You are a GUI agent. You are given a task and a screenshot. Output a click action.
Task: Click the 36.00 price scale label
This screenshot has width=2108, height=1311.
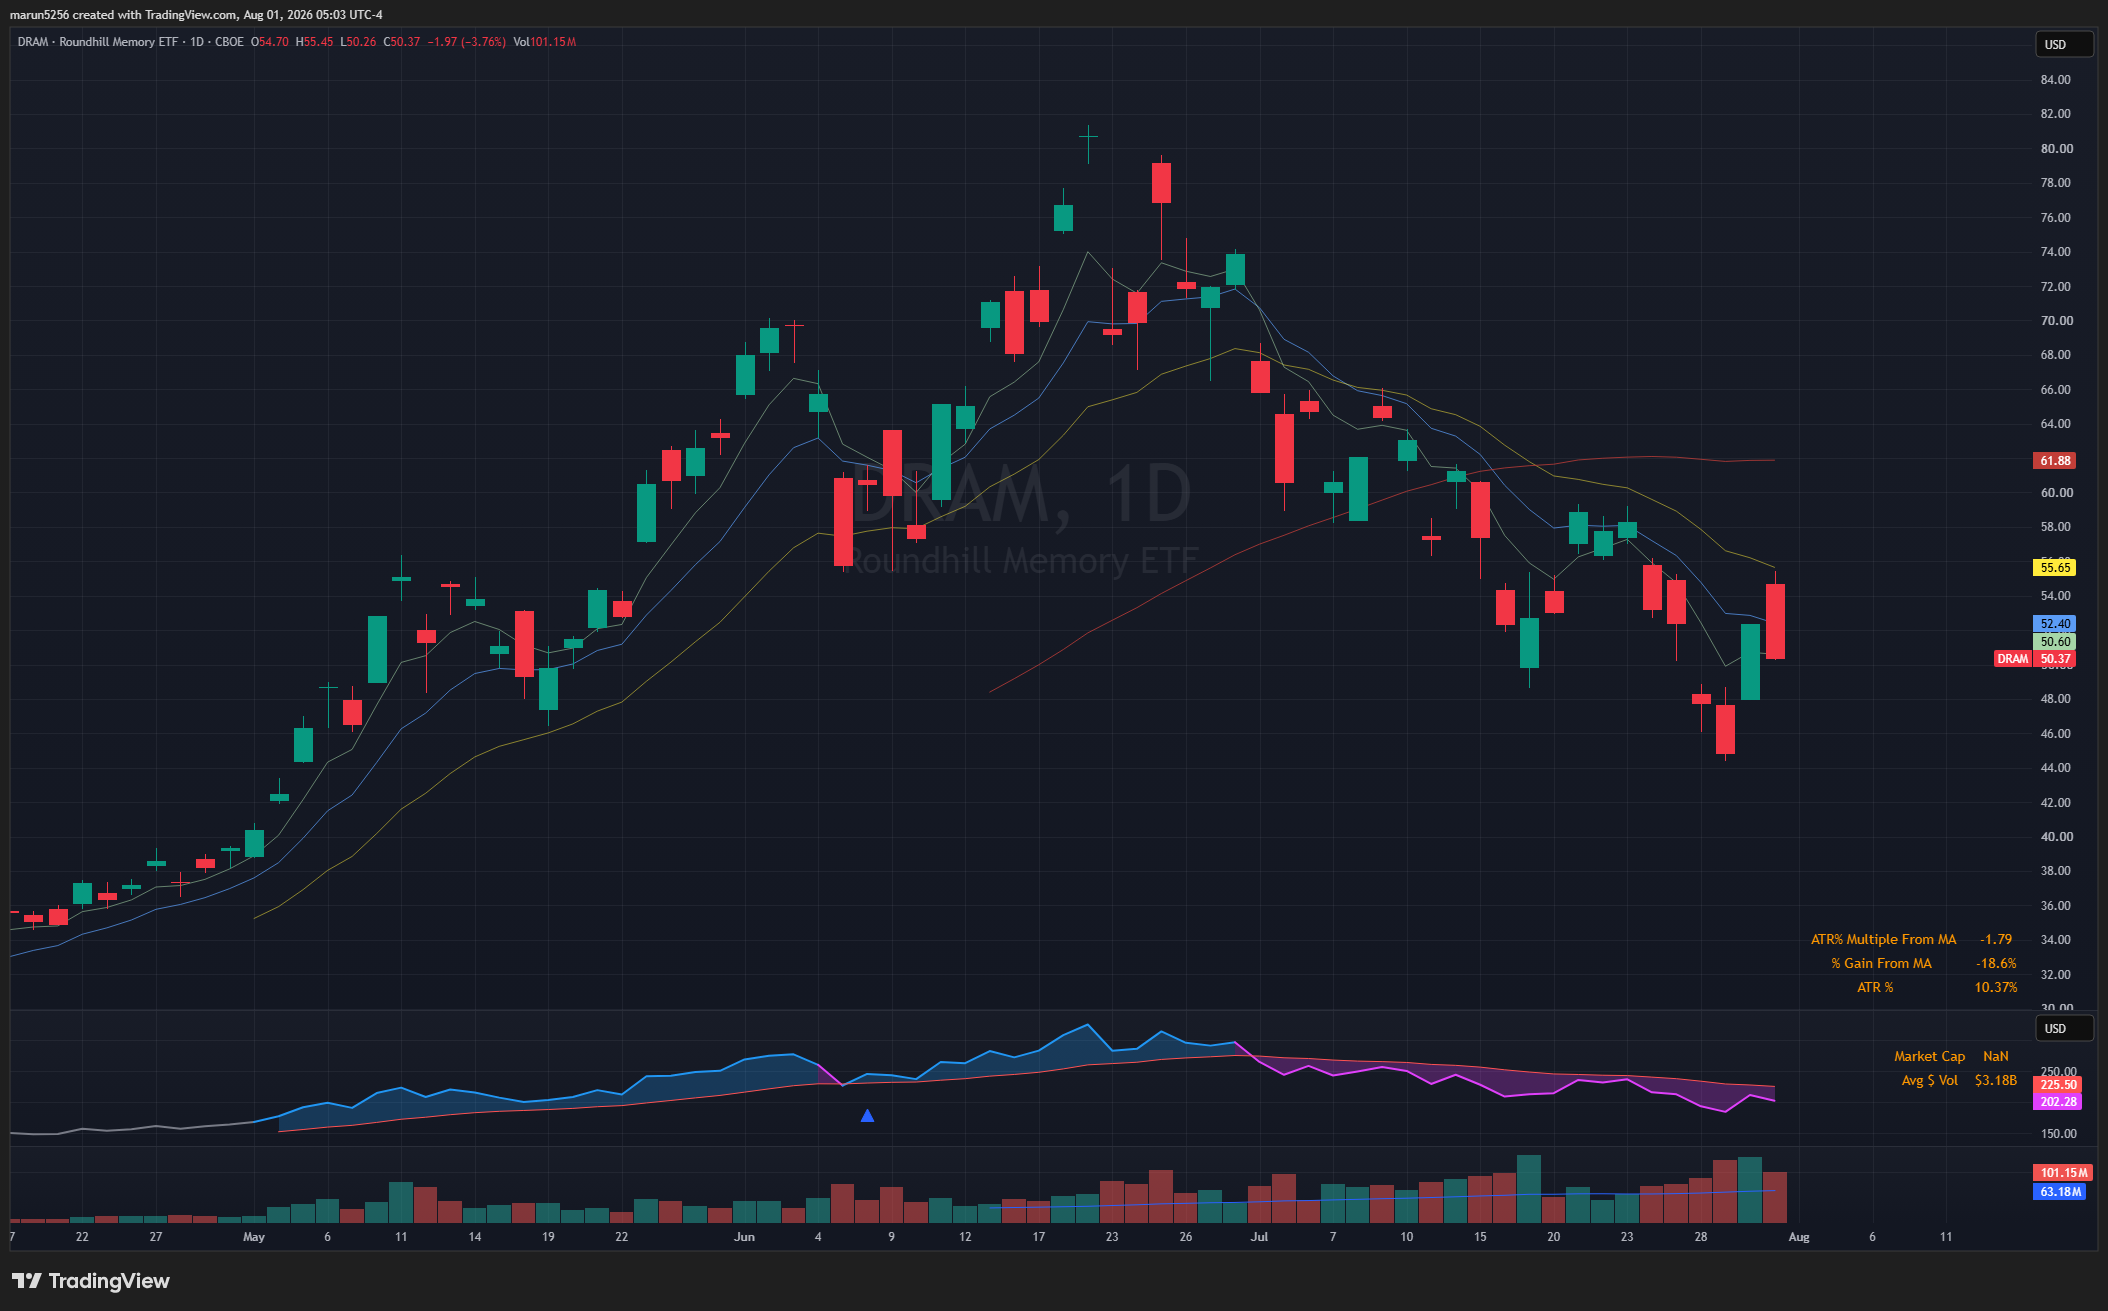pyautogui.click(x=2056, y=906)
